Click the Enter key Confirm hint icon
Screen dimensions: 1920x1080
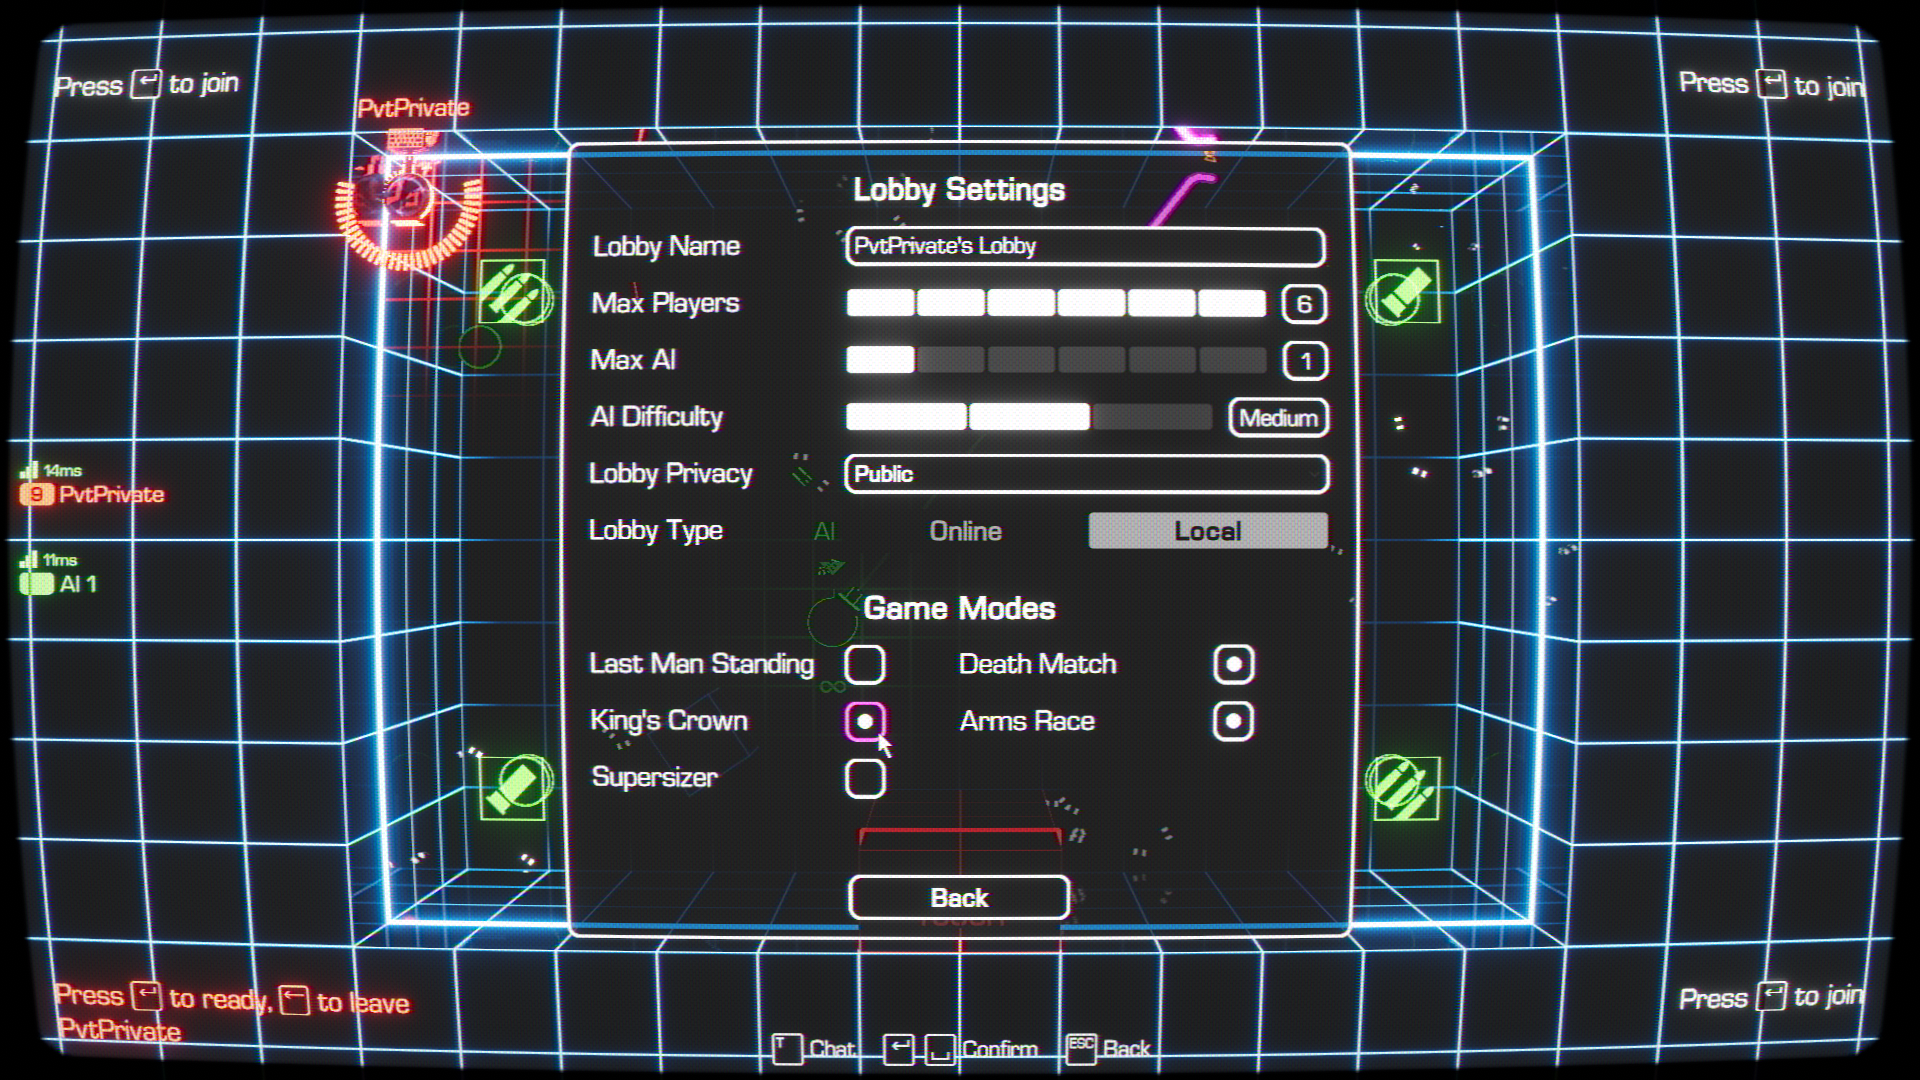[898, 1049]
